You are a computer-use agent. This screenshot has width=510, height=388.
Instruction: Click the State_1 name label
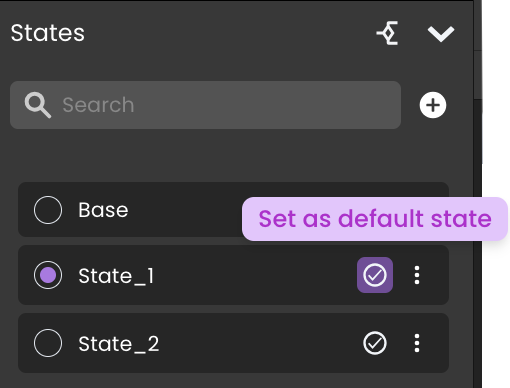pos(116,276)
